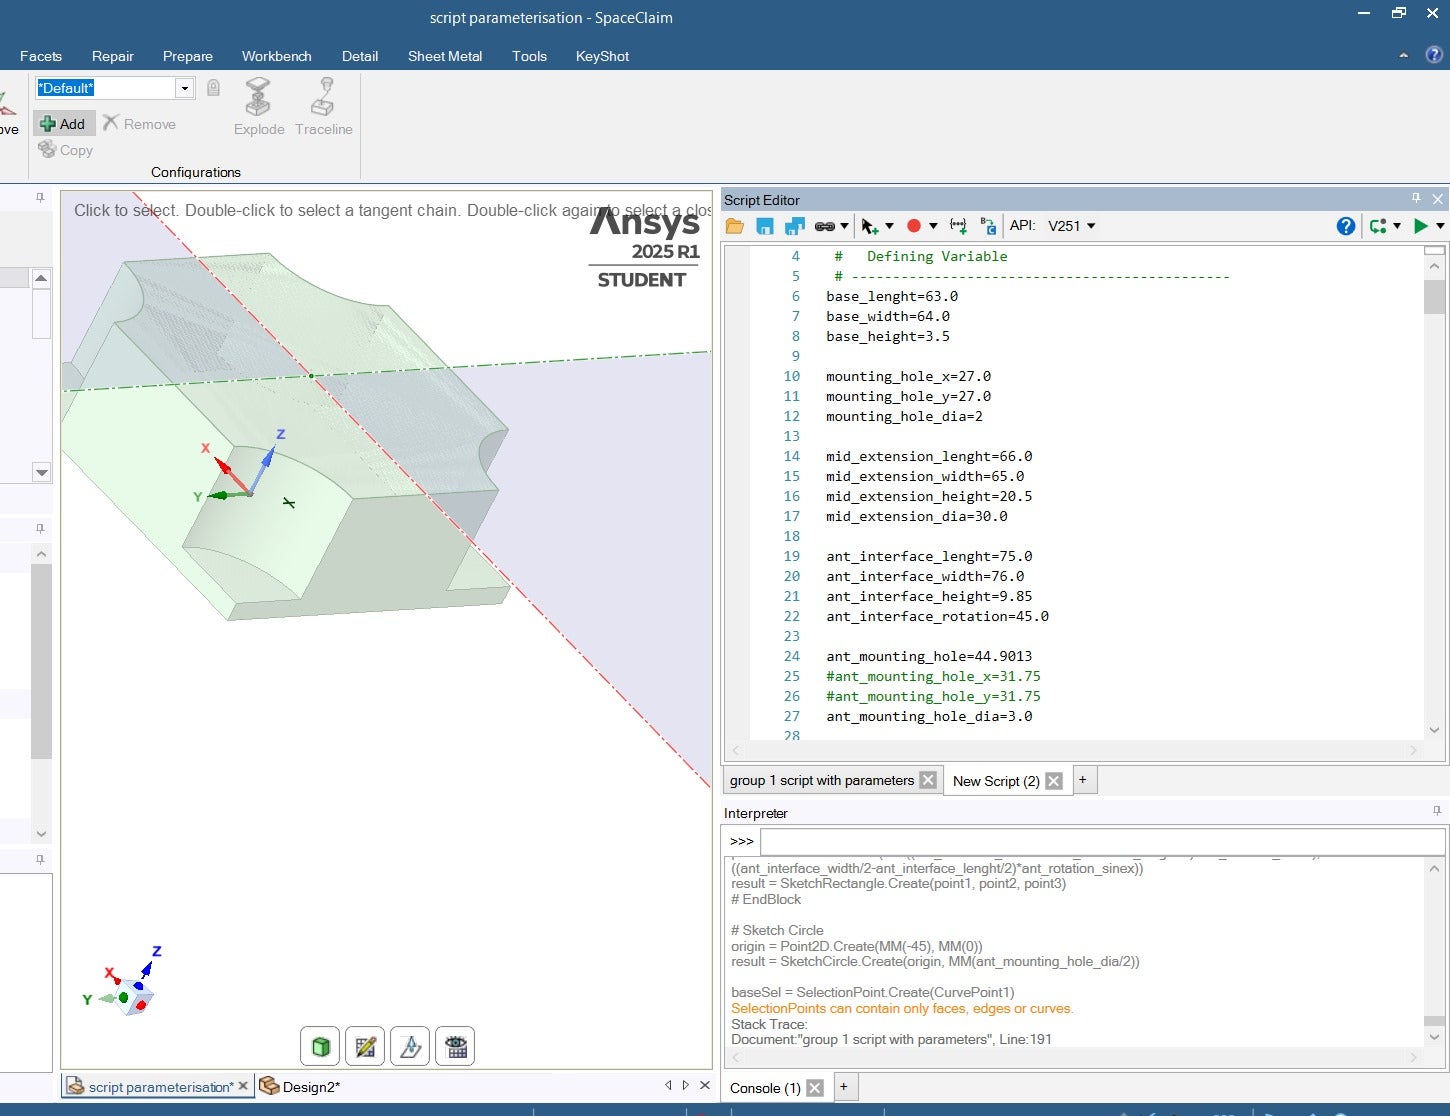
Task: Expand the debug options dropdown arrow
Action: click(x=1397, y=226)
